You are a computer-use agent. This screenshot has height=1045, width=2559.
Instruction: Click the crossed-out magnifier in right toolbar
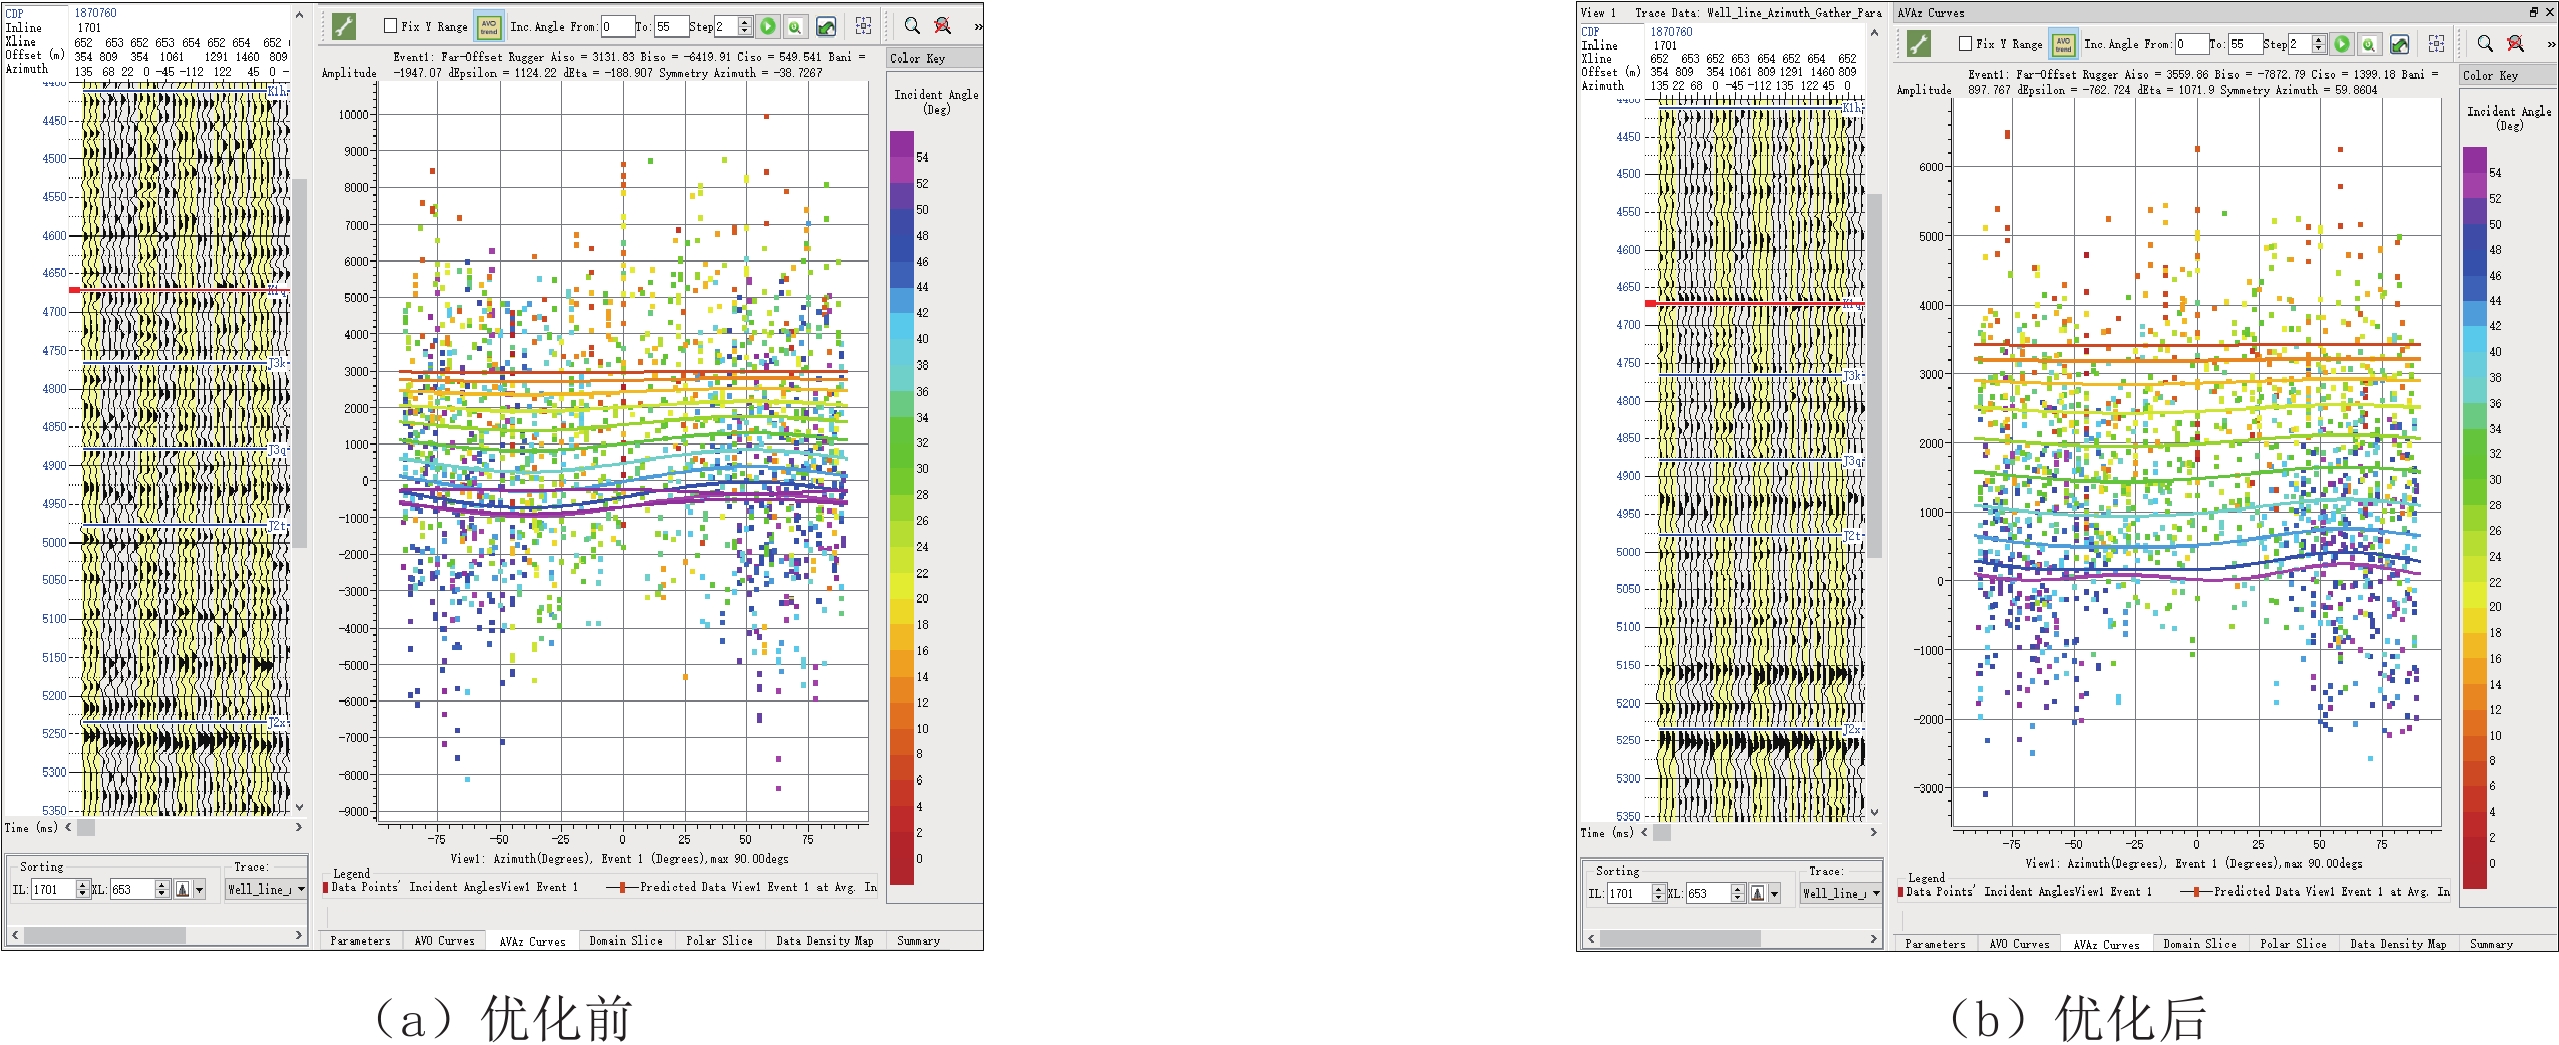tap(2516, 43)
